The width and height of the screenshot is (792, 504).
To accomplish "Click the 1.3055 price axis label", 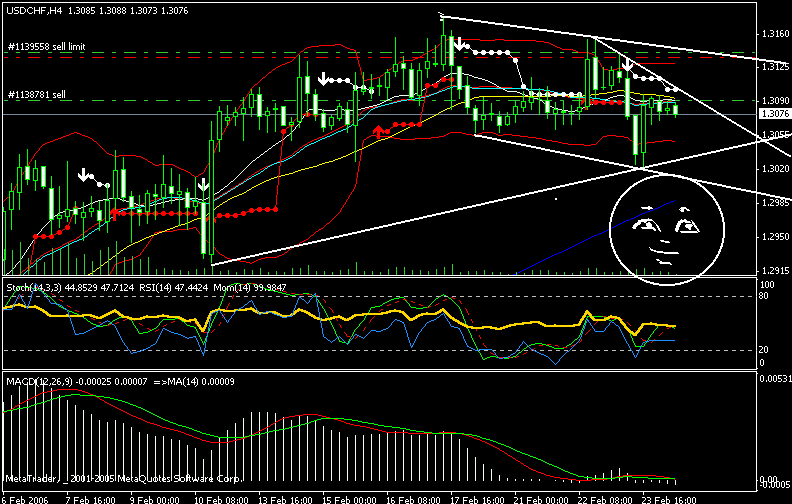I will (775, 135).
